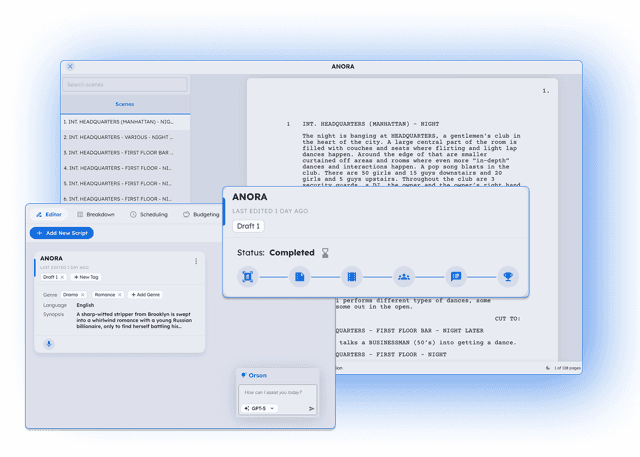Switch to the Breakdown tab
Screen dimensions: 640x457
96,214
